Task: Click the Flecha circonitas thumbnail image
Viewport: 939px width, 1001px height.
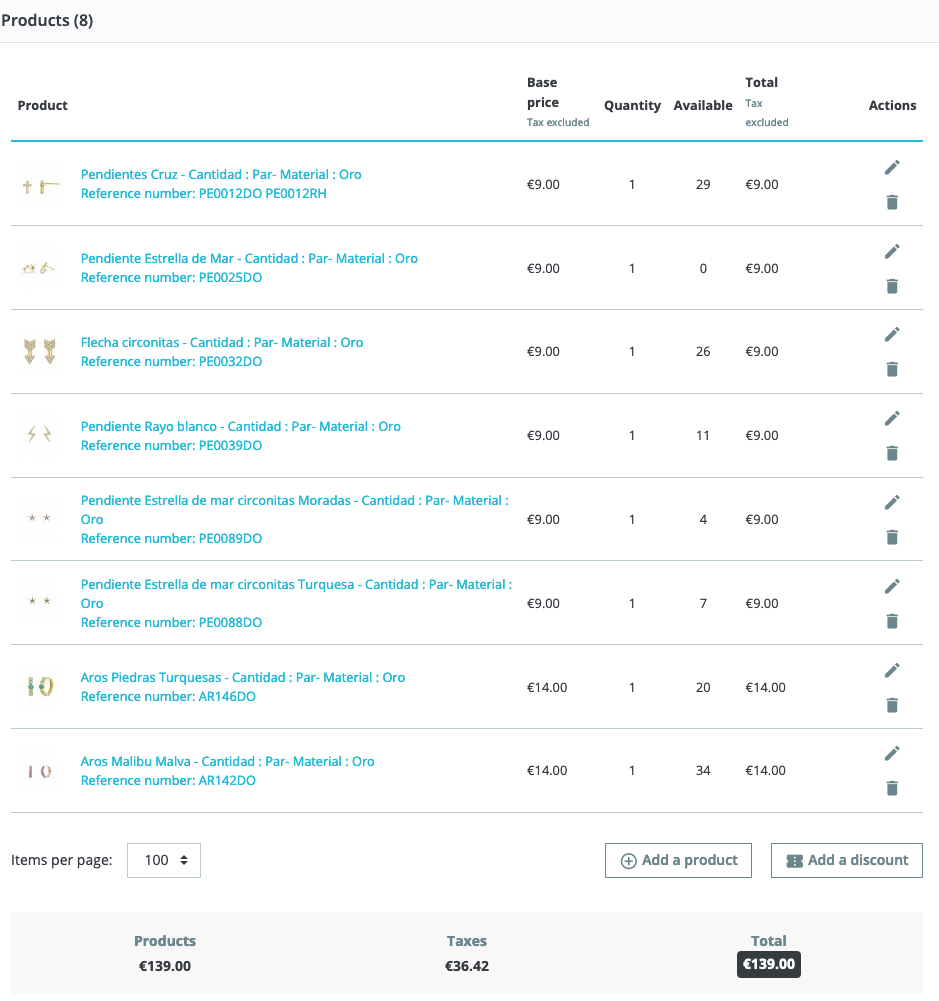Action: click(x=39, y=352)
